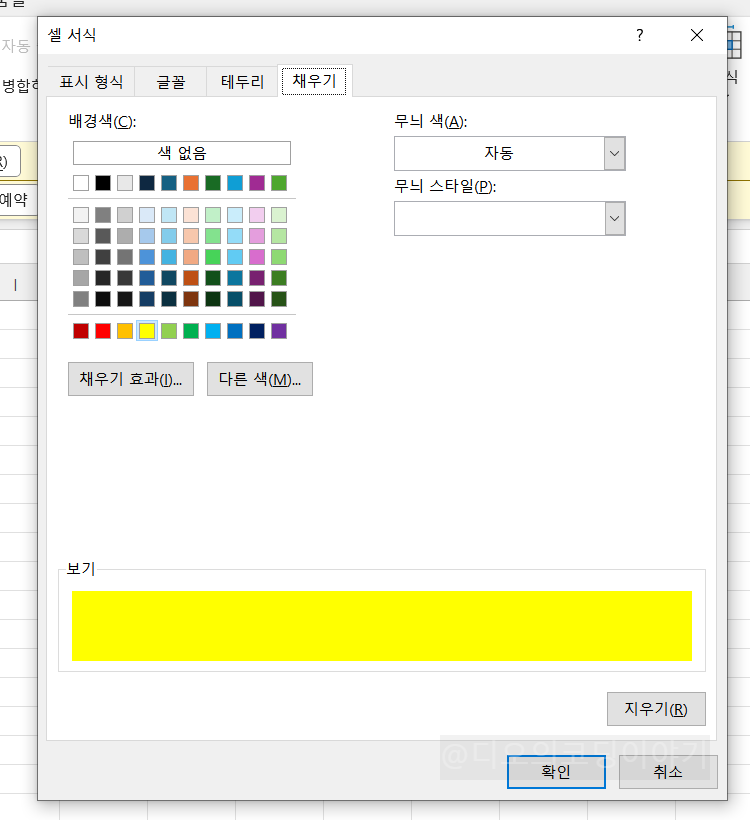This screenshot has width=750, height=820.
Task: Select the purple standard color swatch
Action: point(279,331)
